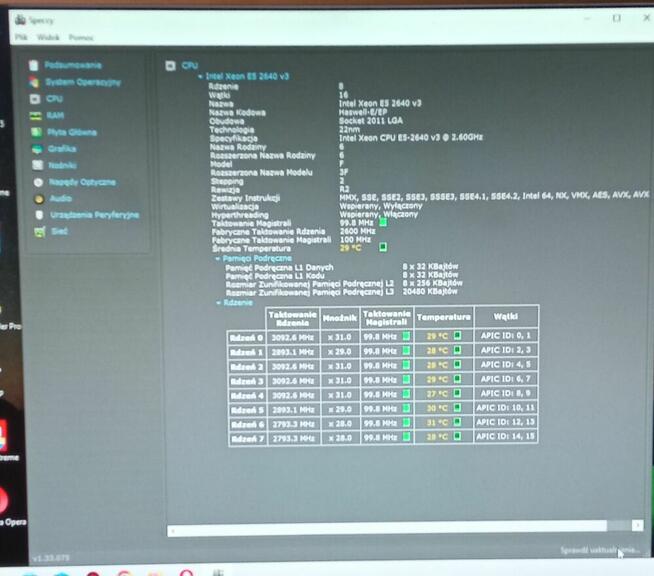Image resolution: width=654 pixels, height=576 pixels.
Task: Open the Grafika graphics icon
Action: pyautogui.click(x=37, y=149)
